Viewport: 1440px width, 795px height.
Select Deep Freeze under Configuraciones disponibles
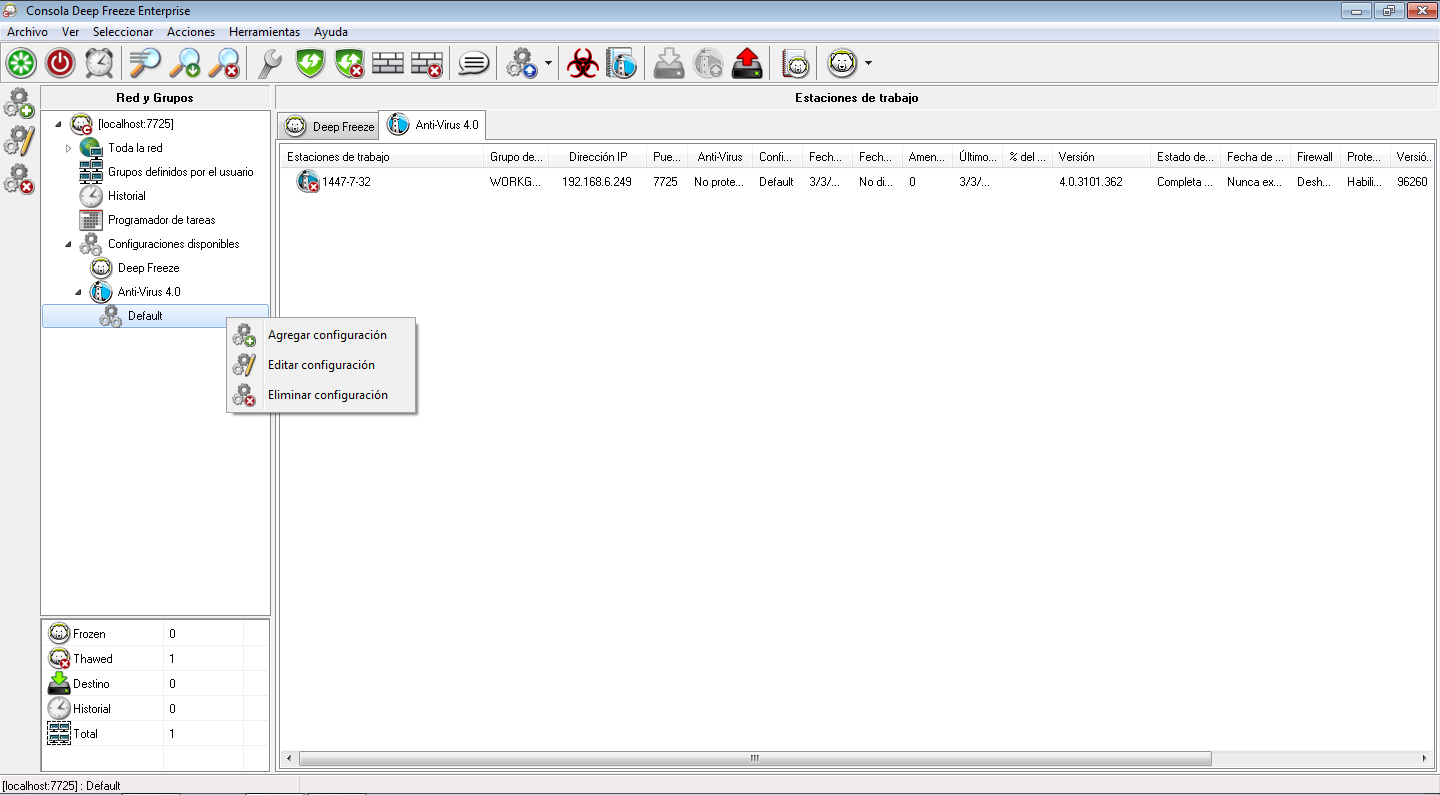tap(149, 268)
